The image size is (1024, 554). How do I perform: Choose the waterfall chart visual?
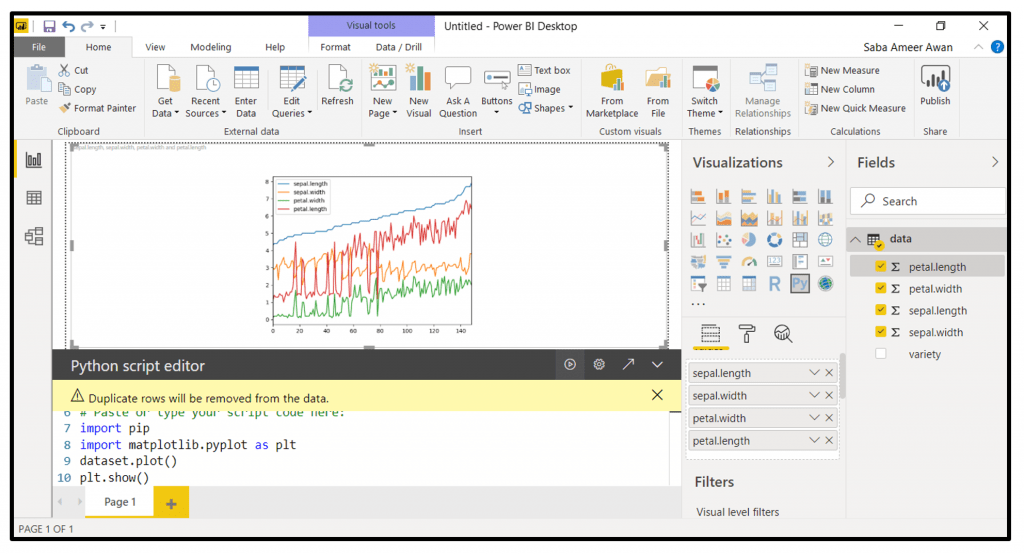pos(698,240)
